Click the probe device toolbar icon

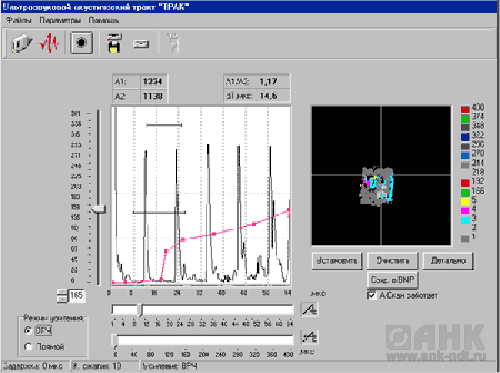(x=22, y=43)
